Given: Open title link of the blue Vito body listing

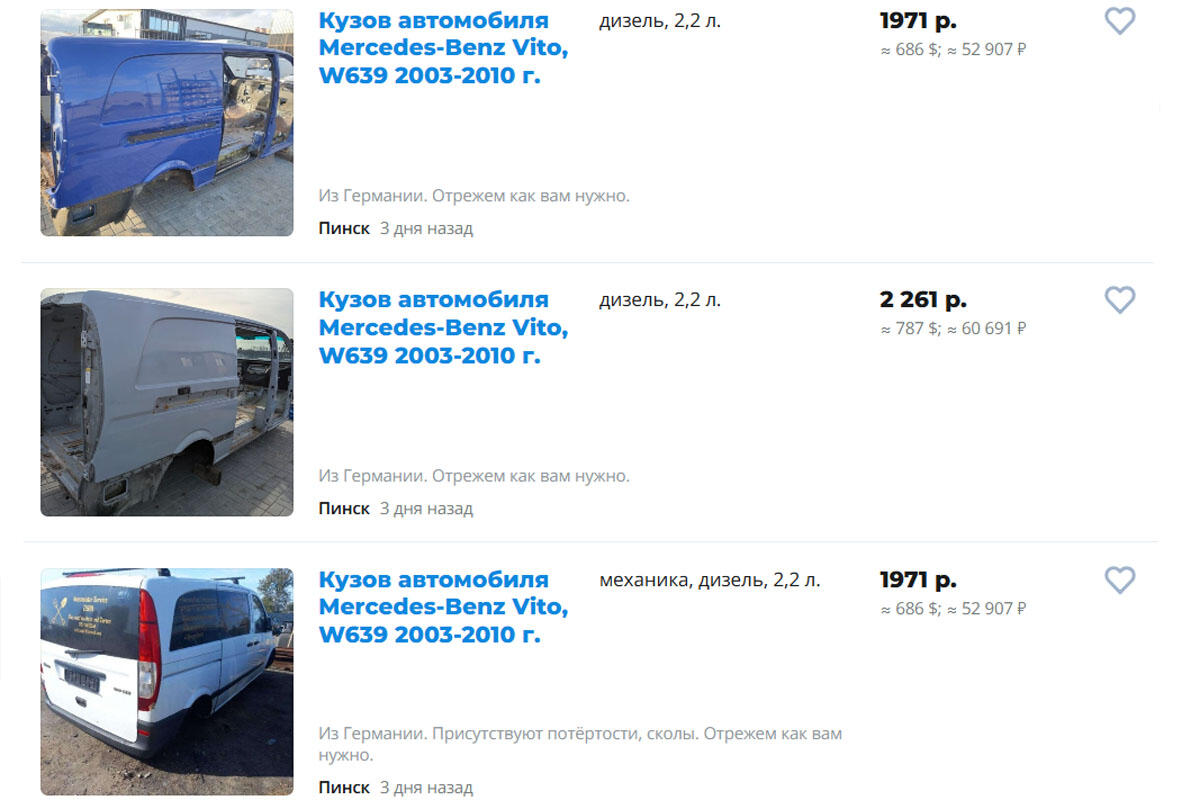Looking at the screenshot, I should coord(443,48).
